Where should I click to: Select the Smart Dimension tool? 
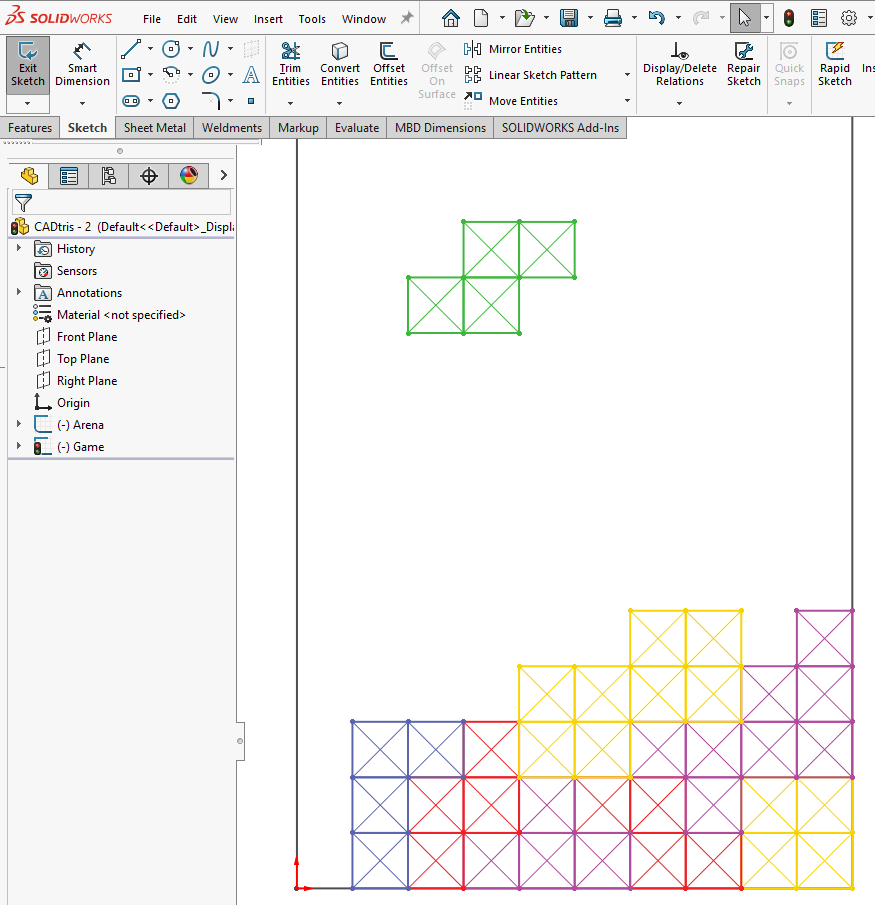(82, 65)
